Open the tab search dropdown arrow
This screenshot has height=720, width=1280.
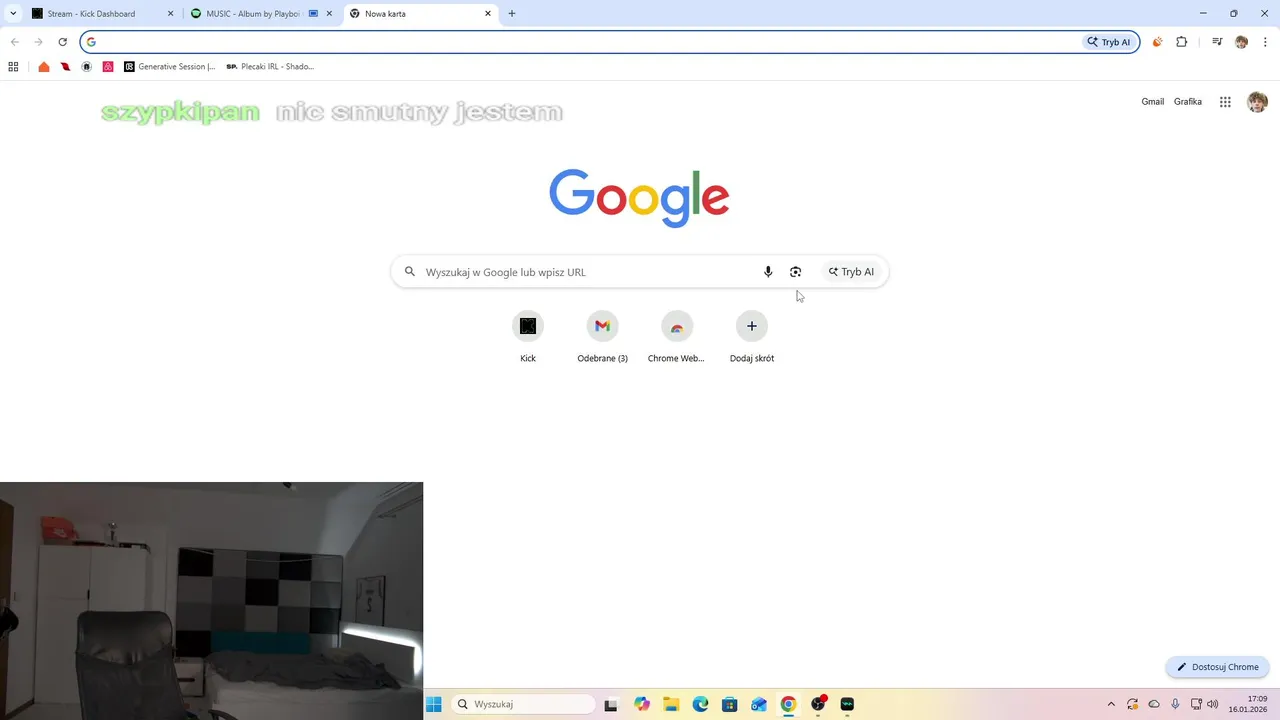click(13, 14)
